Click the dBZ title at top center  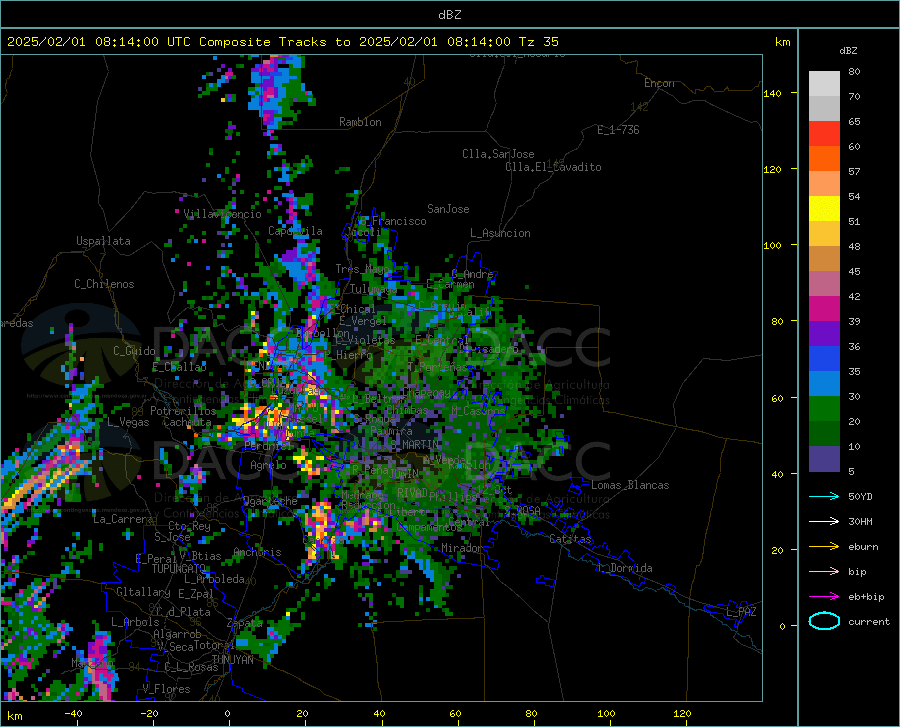coord(449,15)
